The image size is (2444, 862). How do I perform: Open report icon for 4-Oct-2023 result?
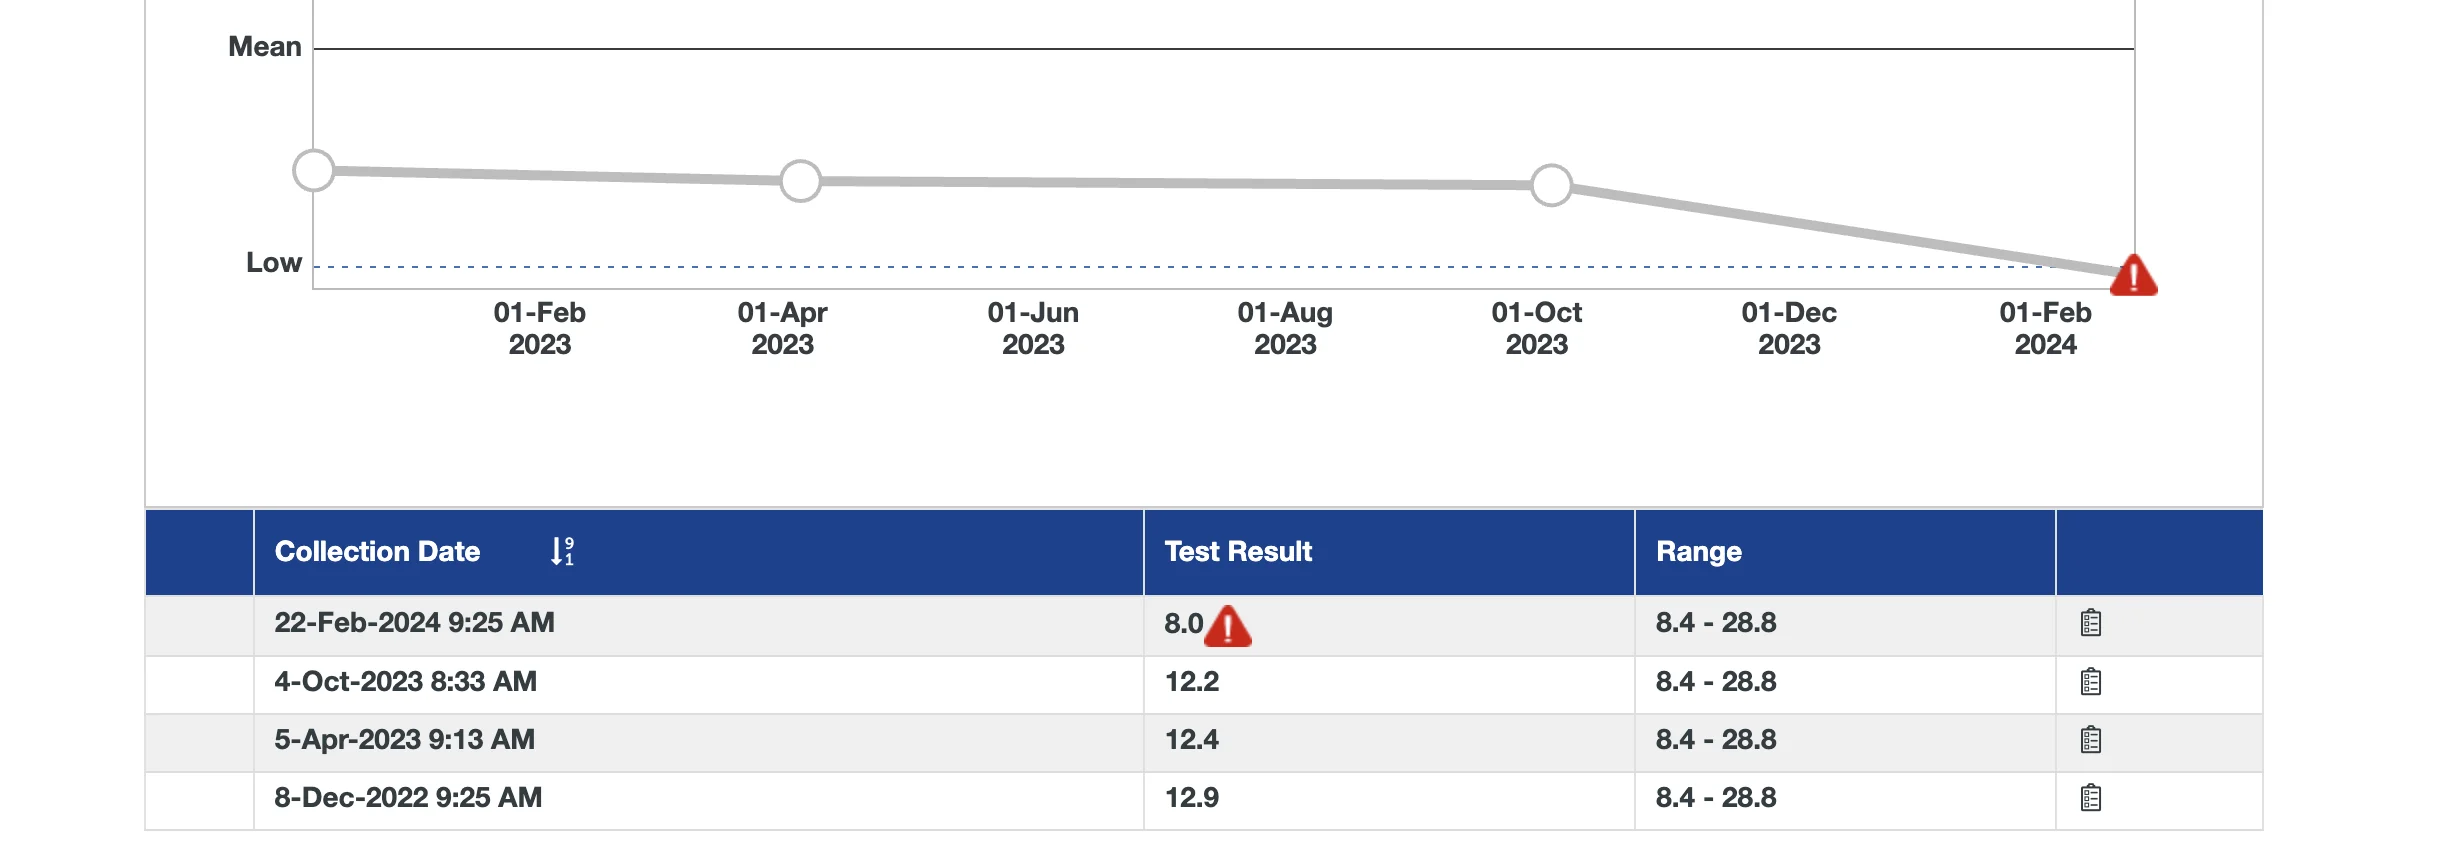2090,682
